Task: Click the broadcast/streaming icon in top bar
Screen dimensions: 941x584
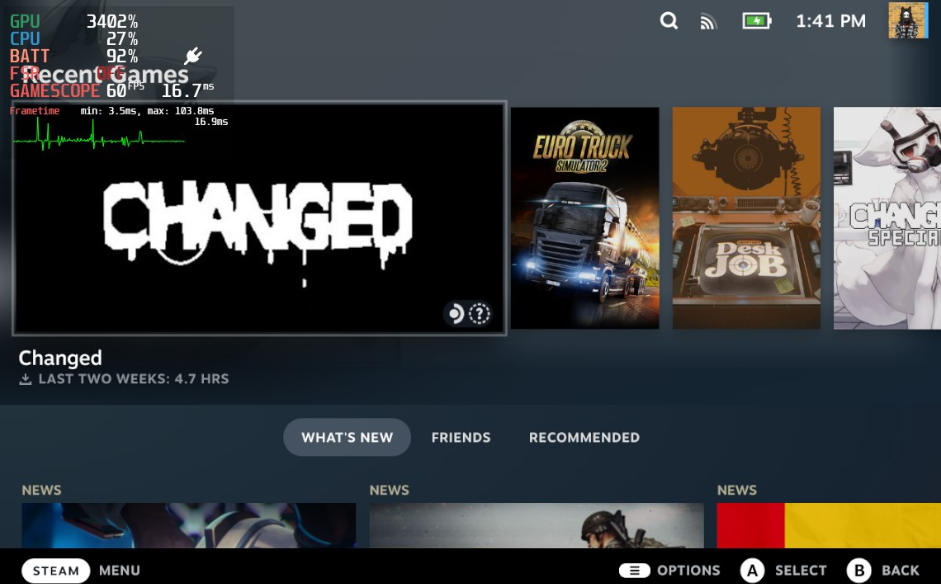Action: [706, 19]
